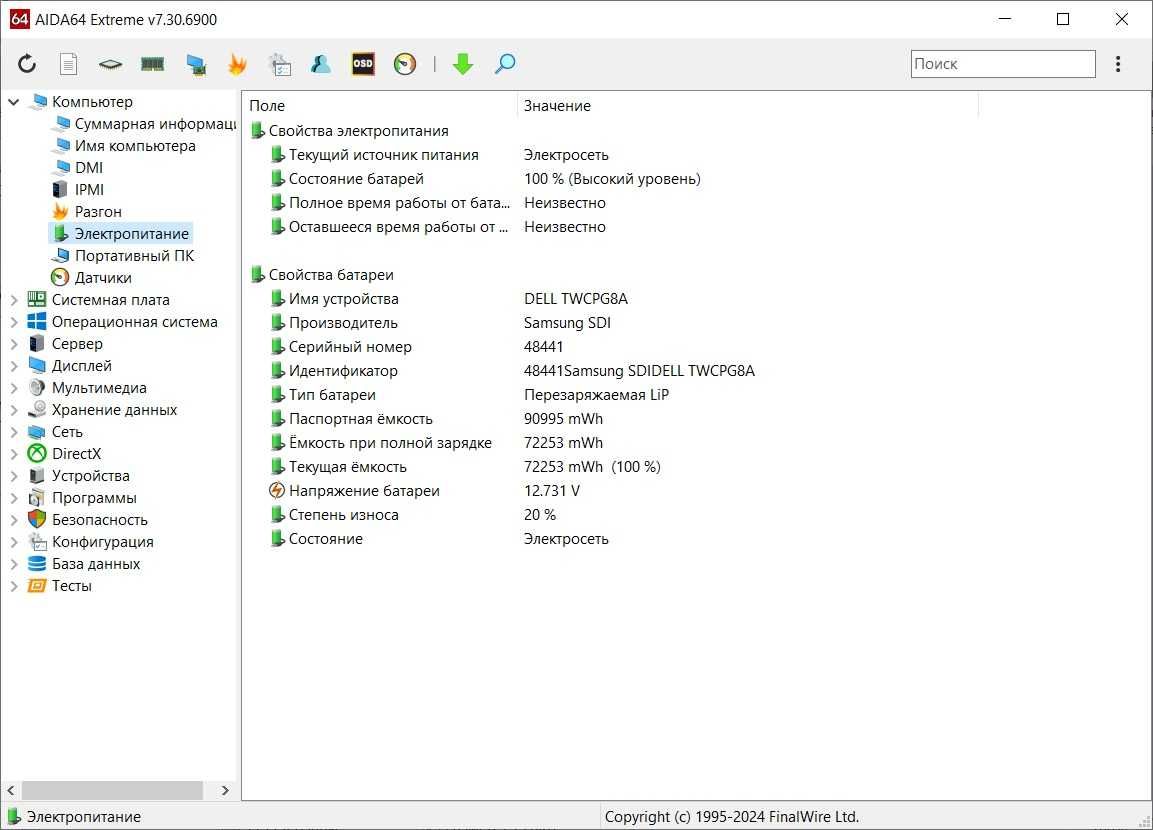
Task: Click the Copyright FinalWire status bar text
Action: pos(732,817)
